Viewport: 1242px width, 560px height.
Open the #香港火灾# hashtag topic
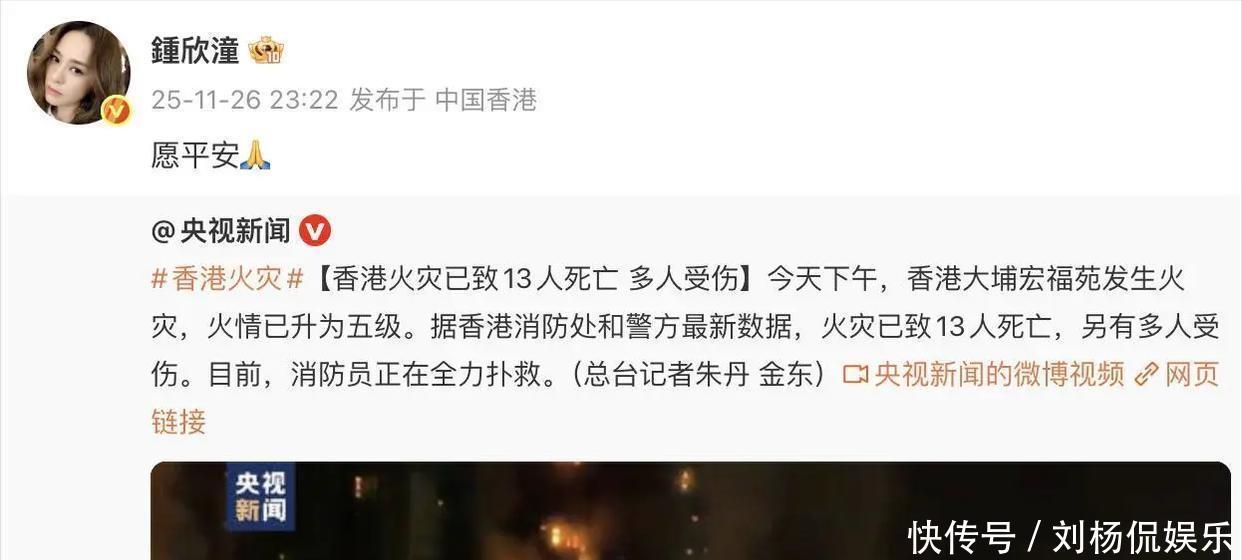point(227,279)
